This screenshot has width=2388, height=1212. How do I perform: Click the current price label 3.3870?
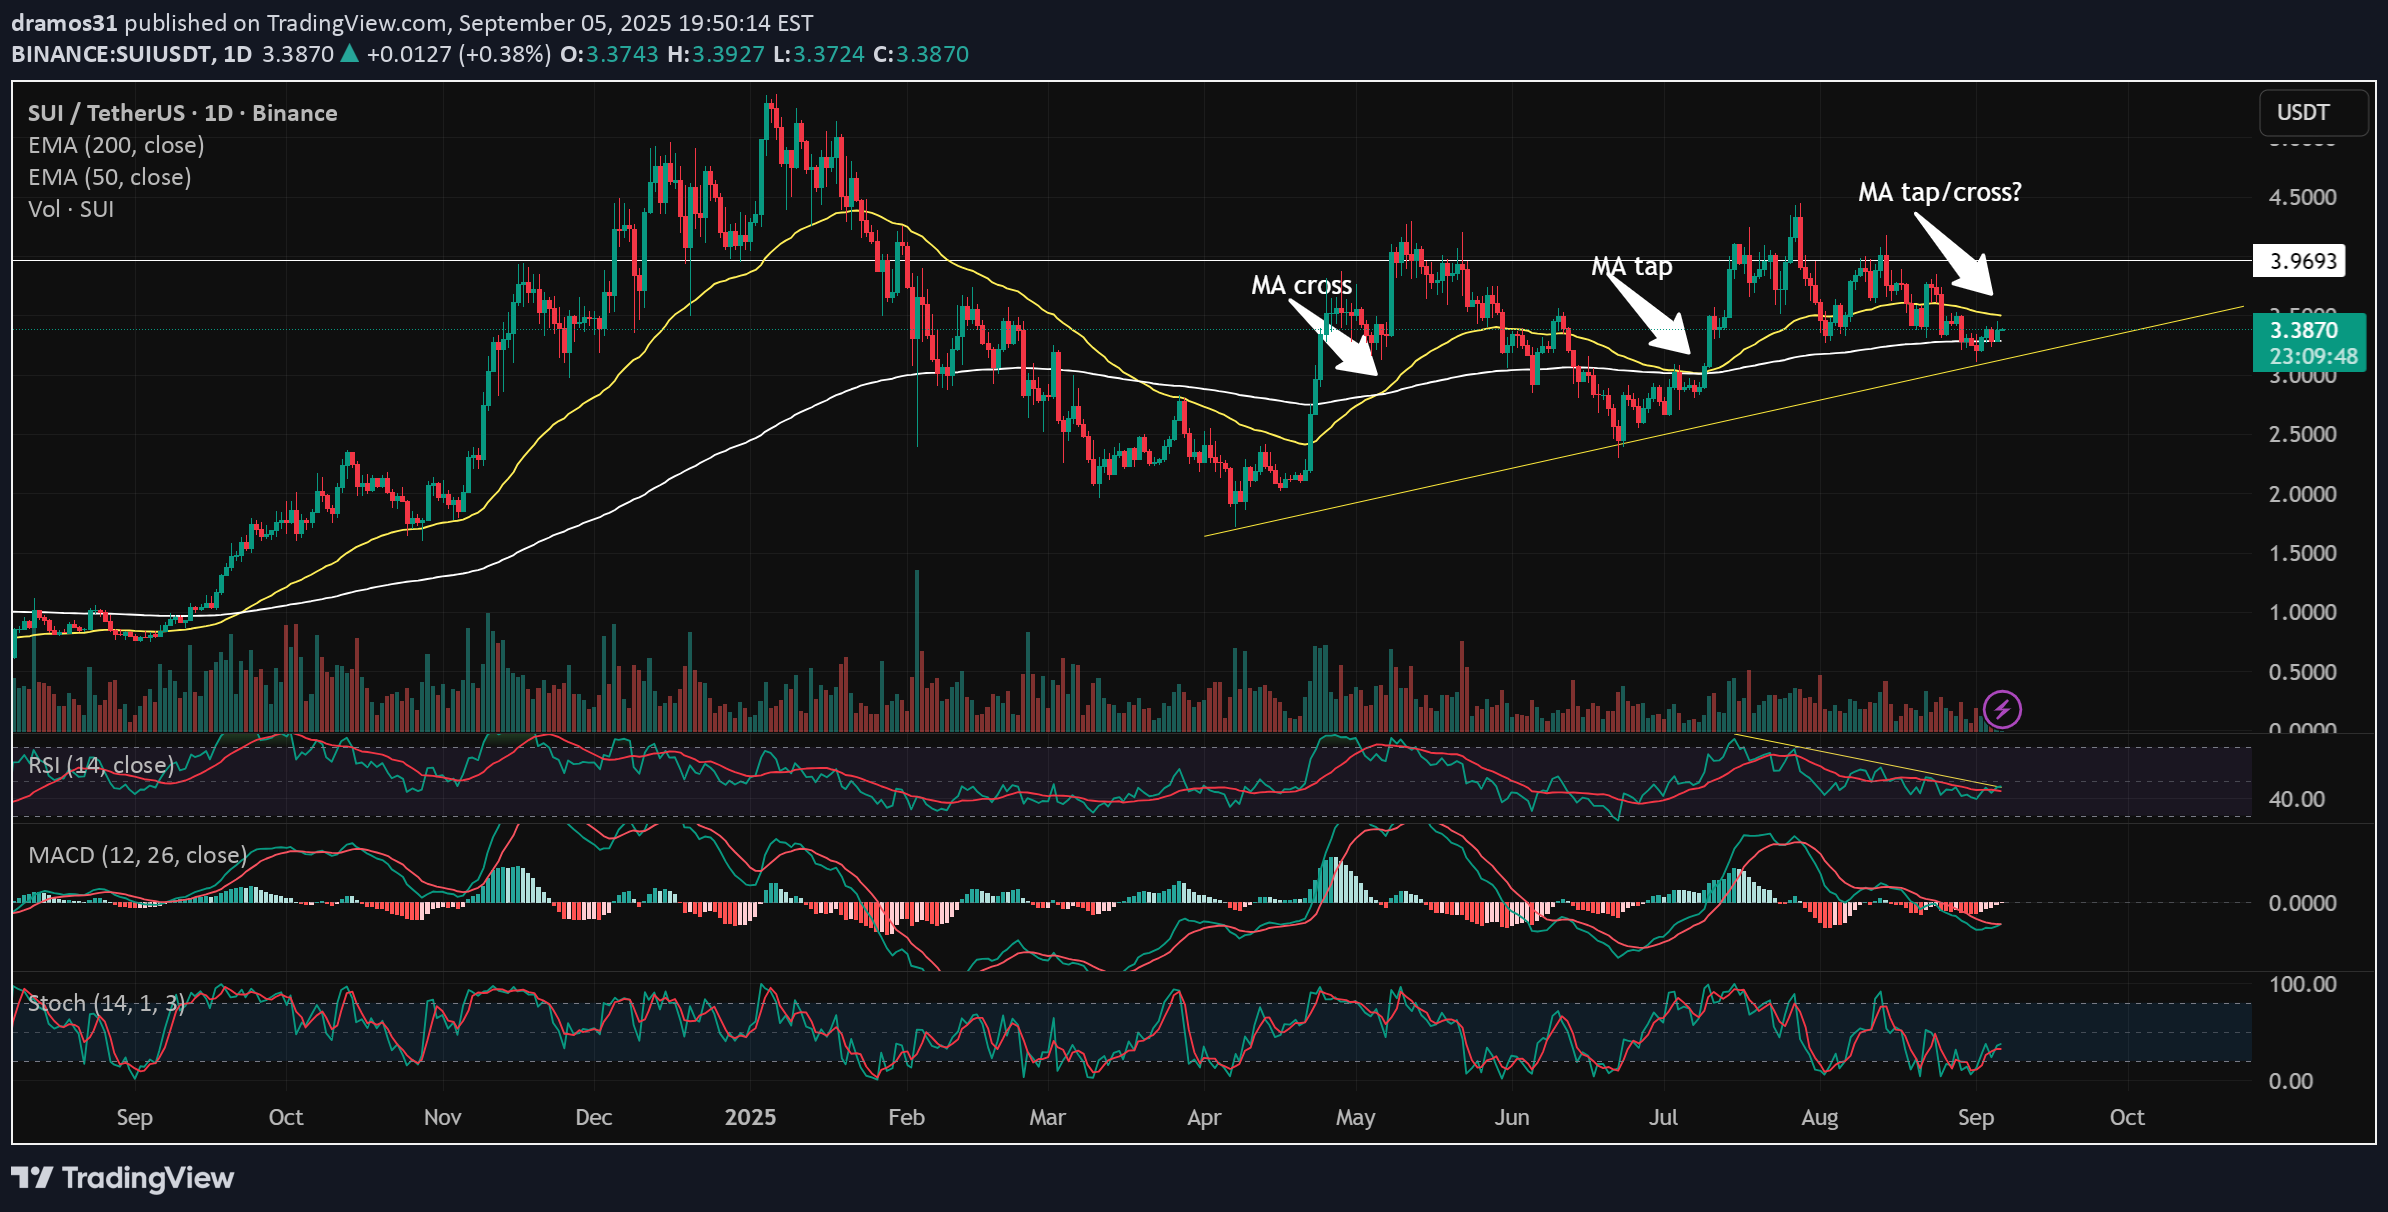2309,343
